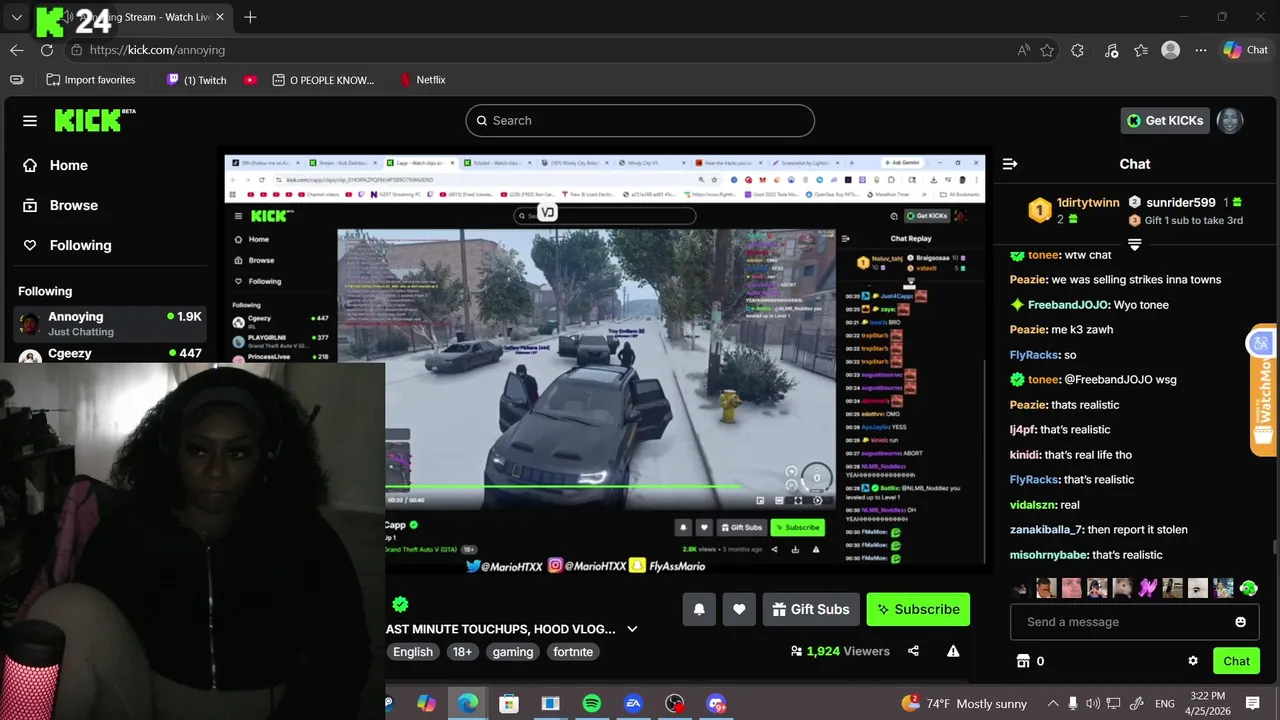The width and height of the screenshot is (1280, 720).
Task: Click the Gift Subs button
Action: (811, 609)
